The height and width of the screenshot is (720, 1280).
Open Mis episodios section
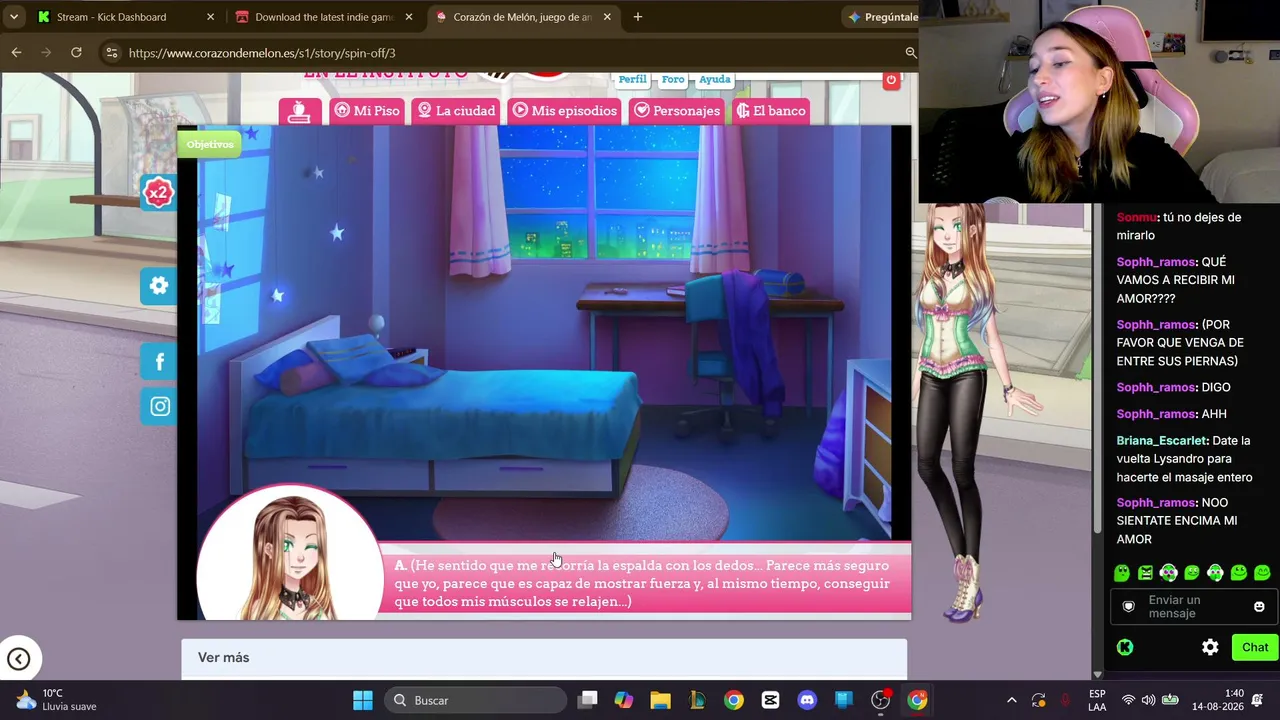[564, 111]
